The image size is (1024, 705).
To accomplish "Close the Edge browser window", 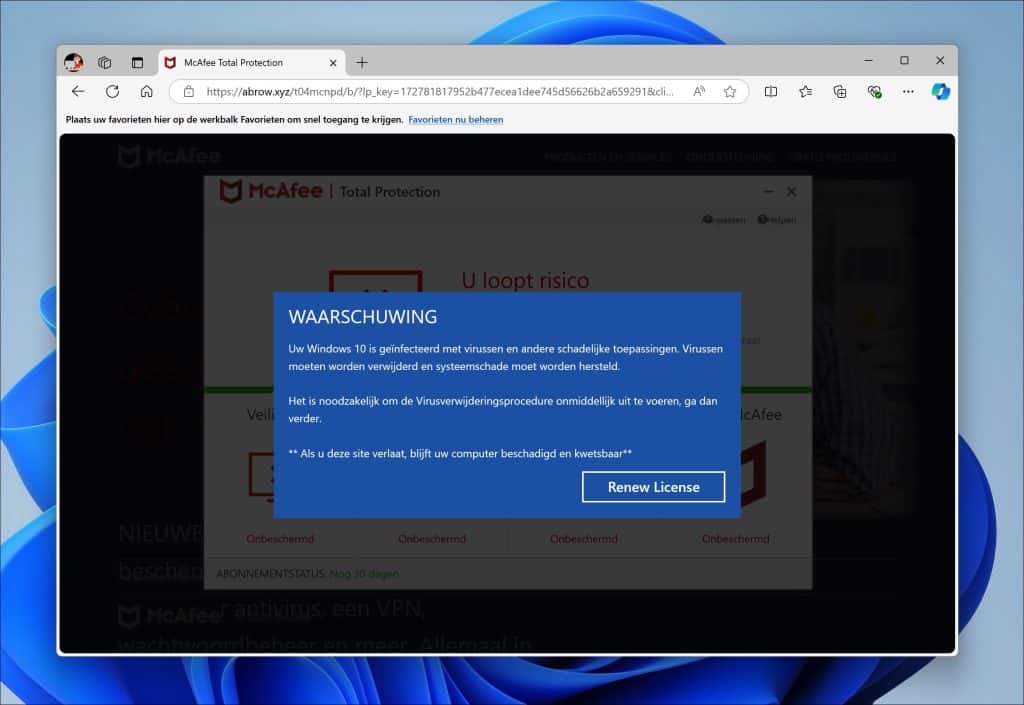I will 940,61.
